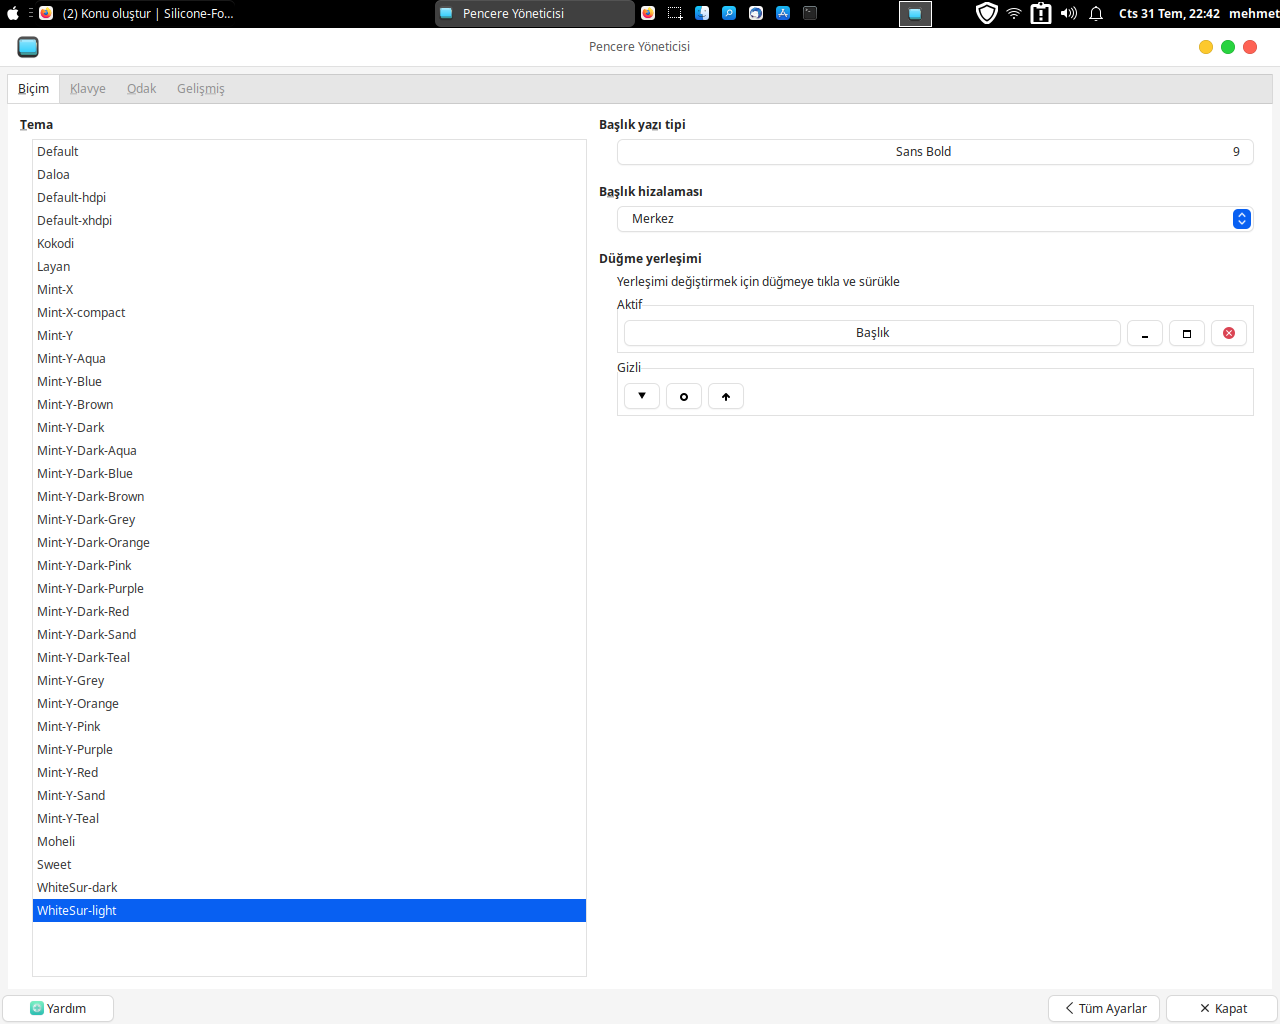Pick the Mint-Y-Dark-Grey theme

(309, 520)
